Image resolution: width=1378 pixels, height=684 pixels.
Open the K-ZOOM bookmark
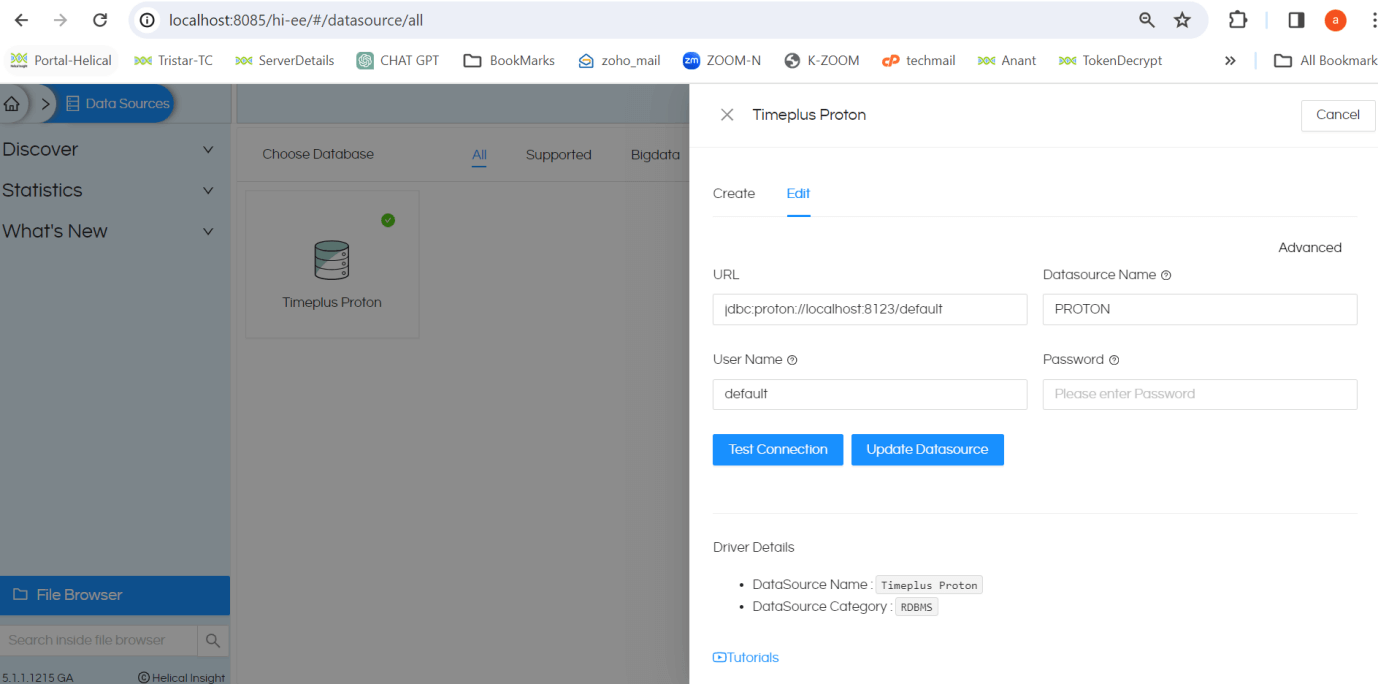tap(821, 60)
